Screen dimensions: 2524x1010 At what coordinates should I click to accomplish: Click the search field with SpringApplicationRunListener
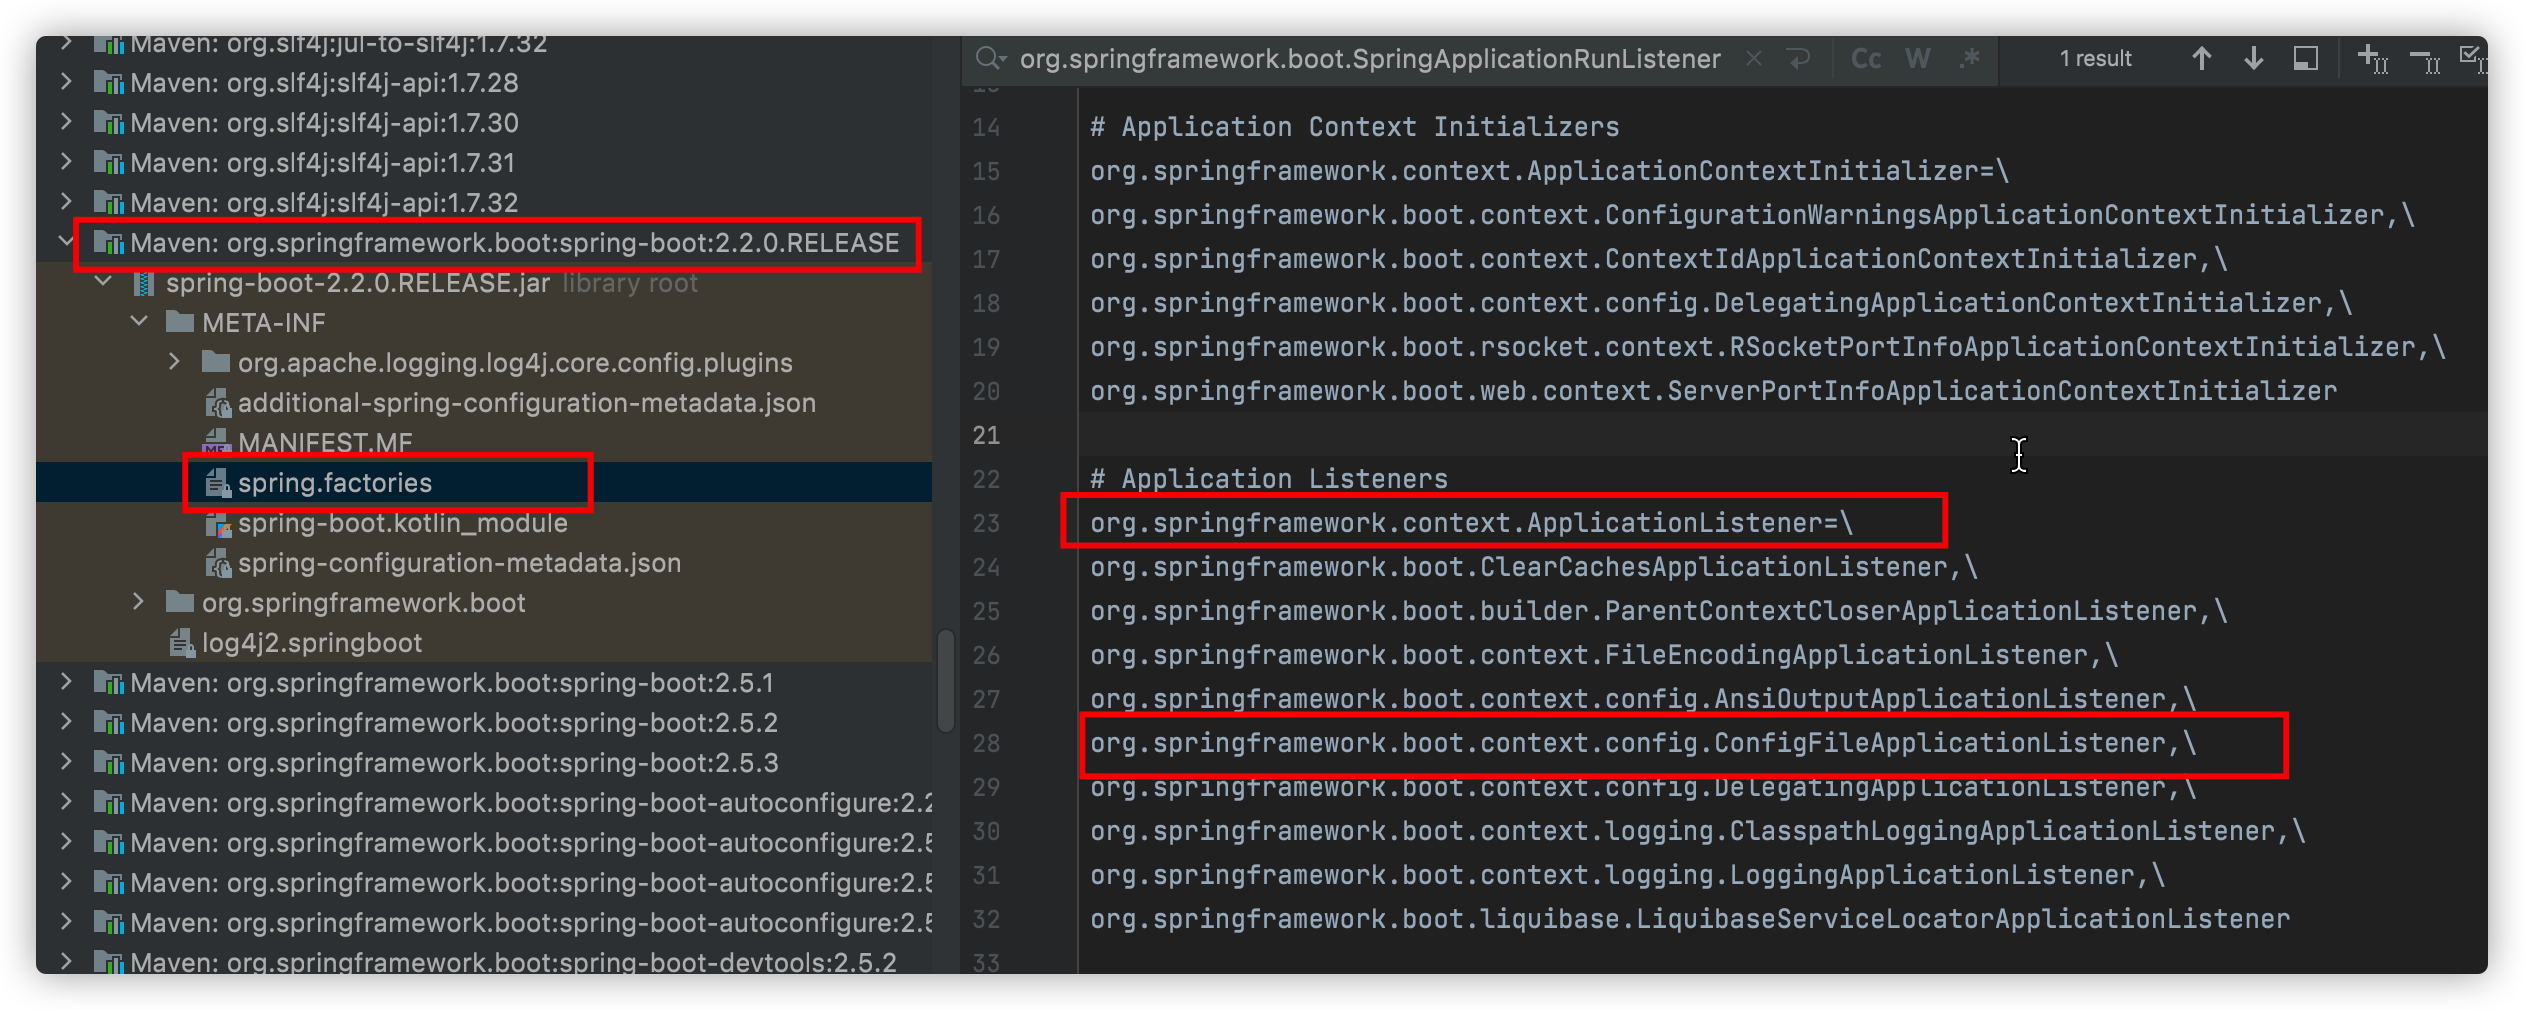(x=1369, y=59)
